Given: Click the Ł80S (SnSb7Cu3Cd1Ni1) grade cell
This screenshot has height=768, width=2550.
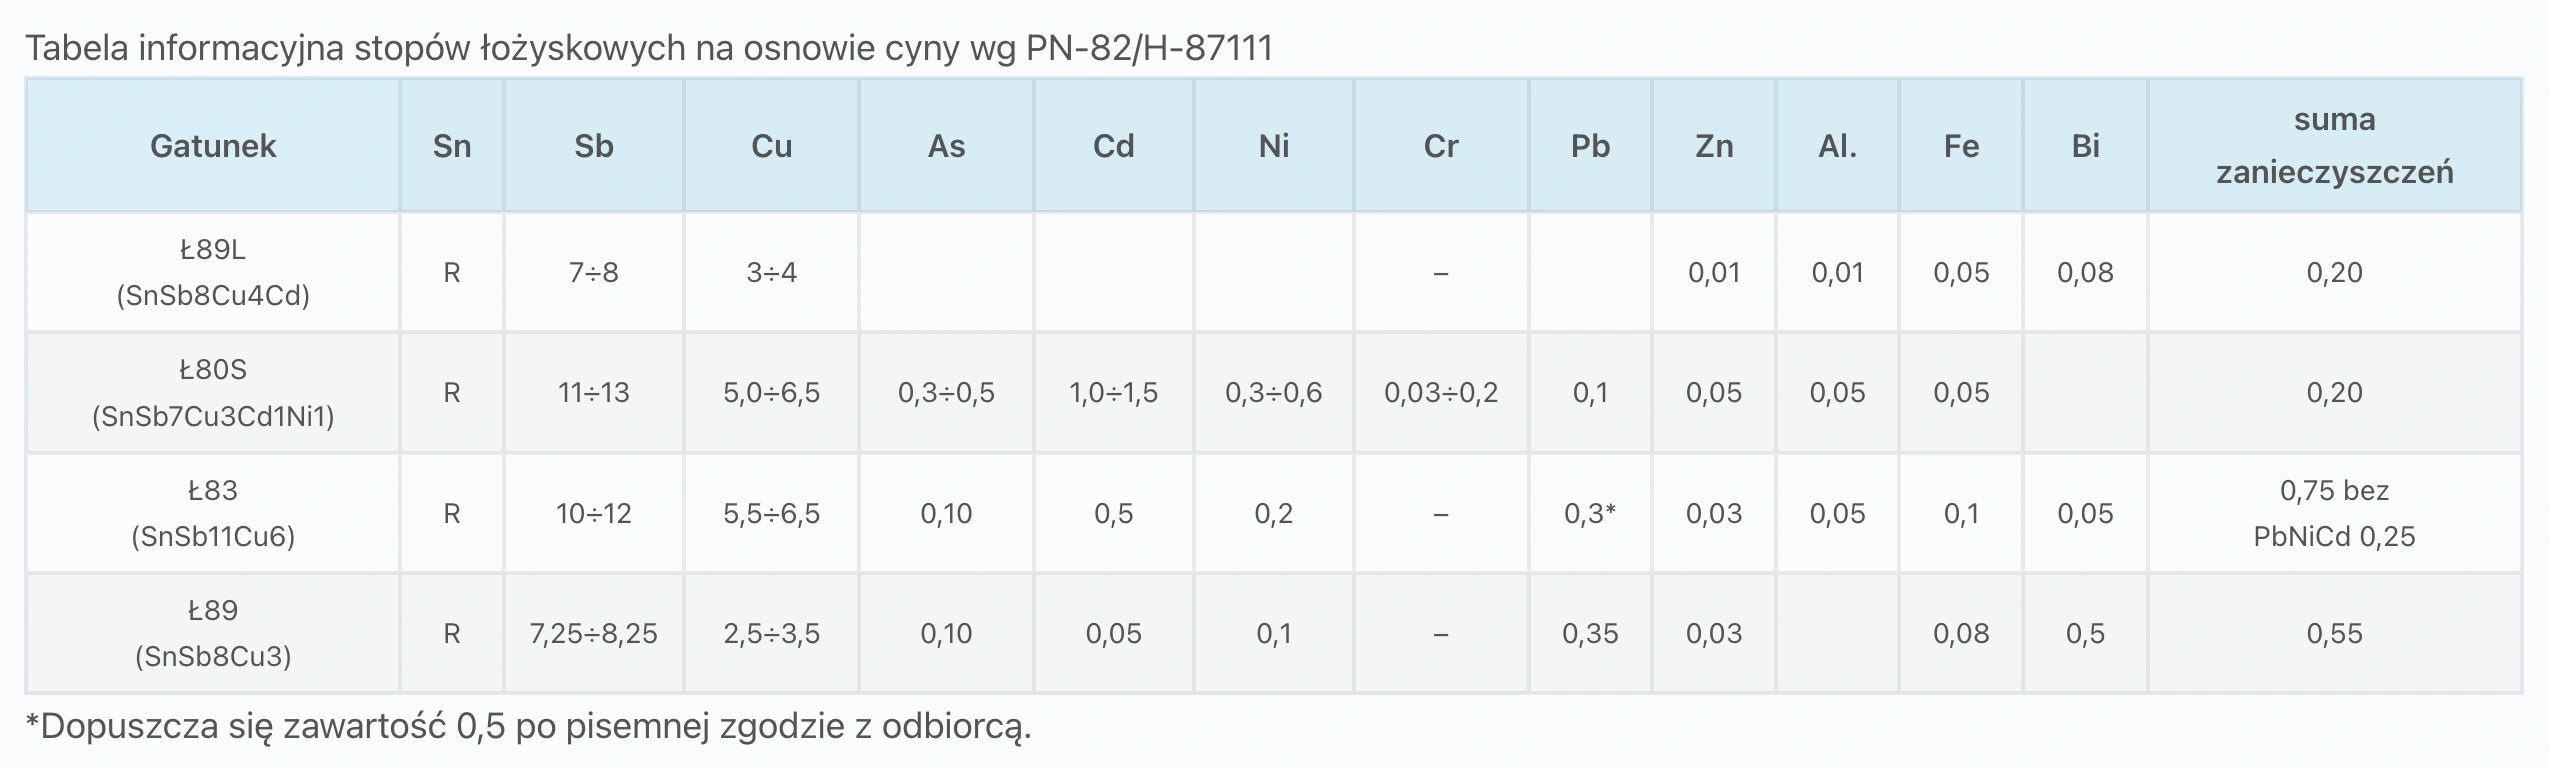Looking at the screenshot, I should [212, 392].
